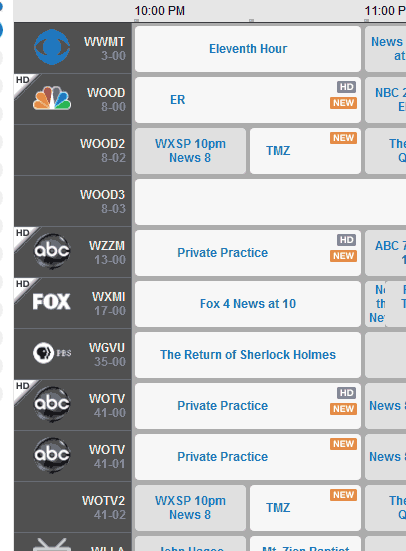Open WXSP 10pm News 8 on WOOD2
406x551 pixels.
[190, 151]
